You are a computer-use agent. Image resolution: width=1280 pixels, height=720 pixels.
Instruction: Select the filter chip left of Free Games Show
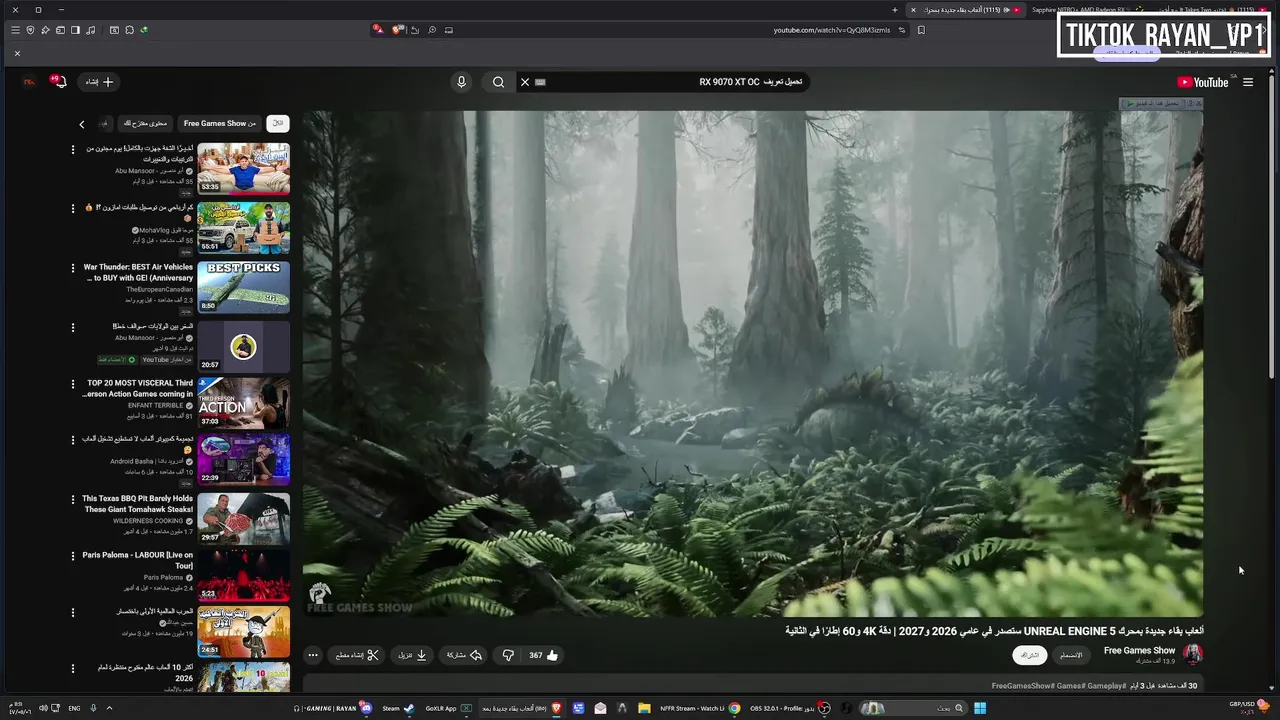point(146,123)
